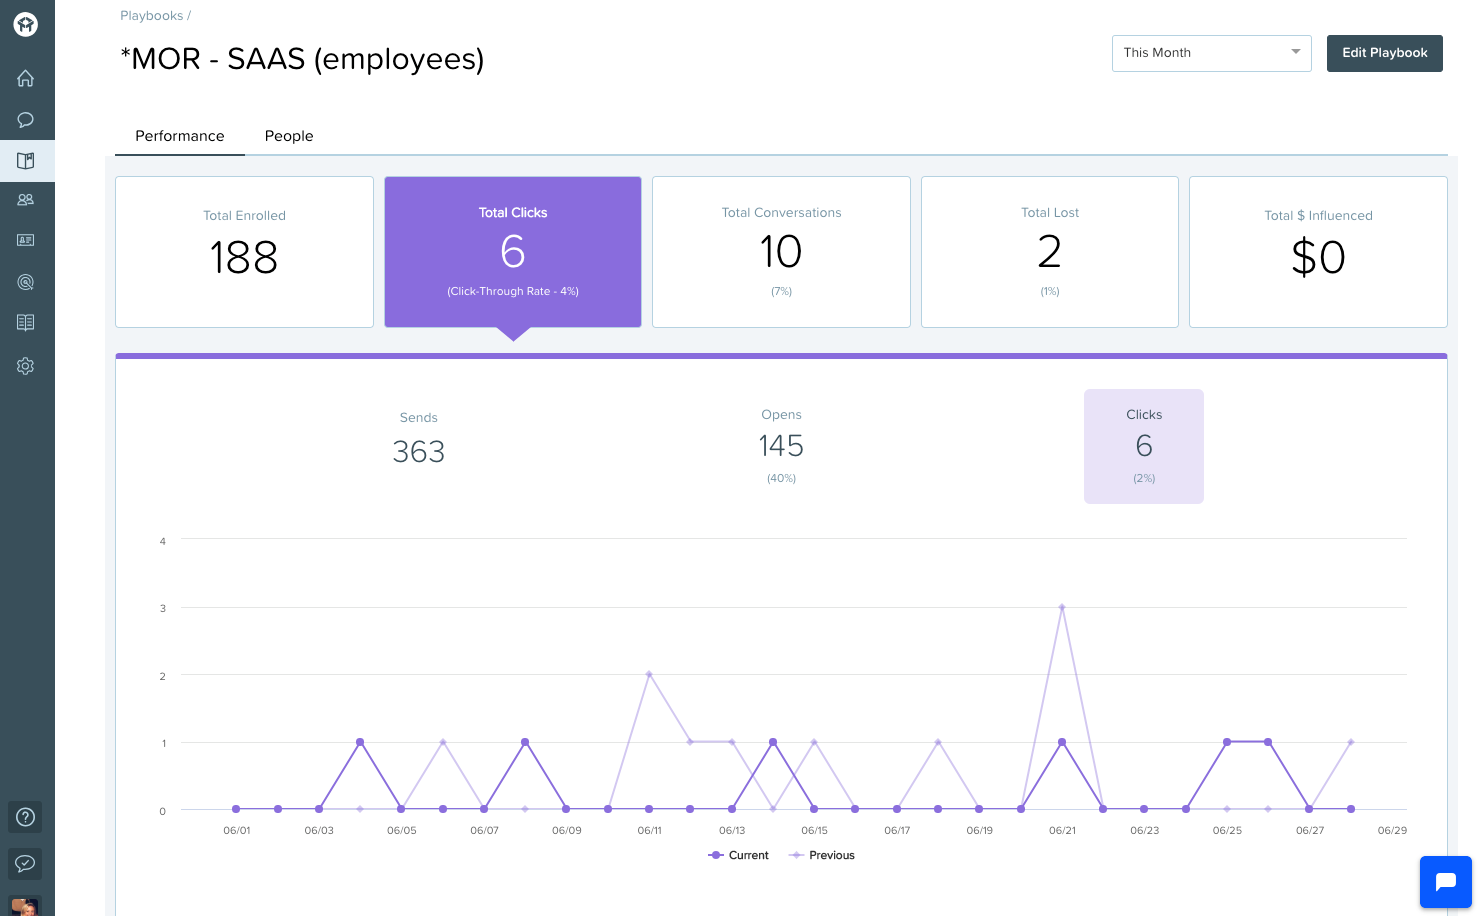
Task: Select the Total Lost card
Action: pos(1050,252)
